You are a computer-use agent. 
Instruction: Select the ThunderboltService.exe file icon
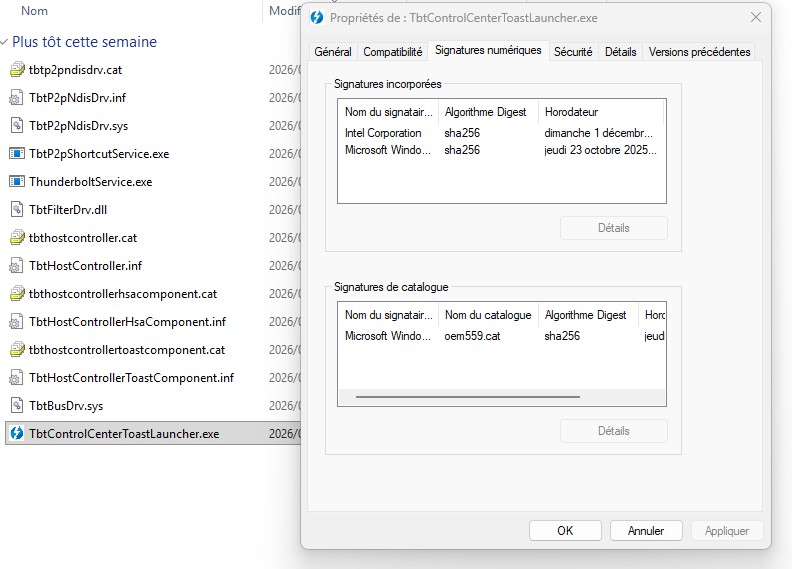pos(16,182)
